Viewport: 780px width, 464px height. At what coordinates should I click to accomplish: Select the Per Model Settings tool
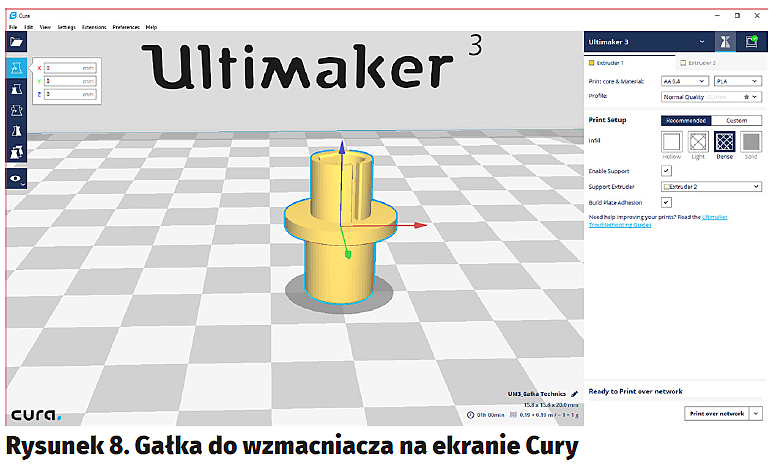tap(16, 152)
